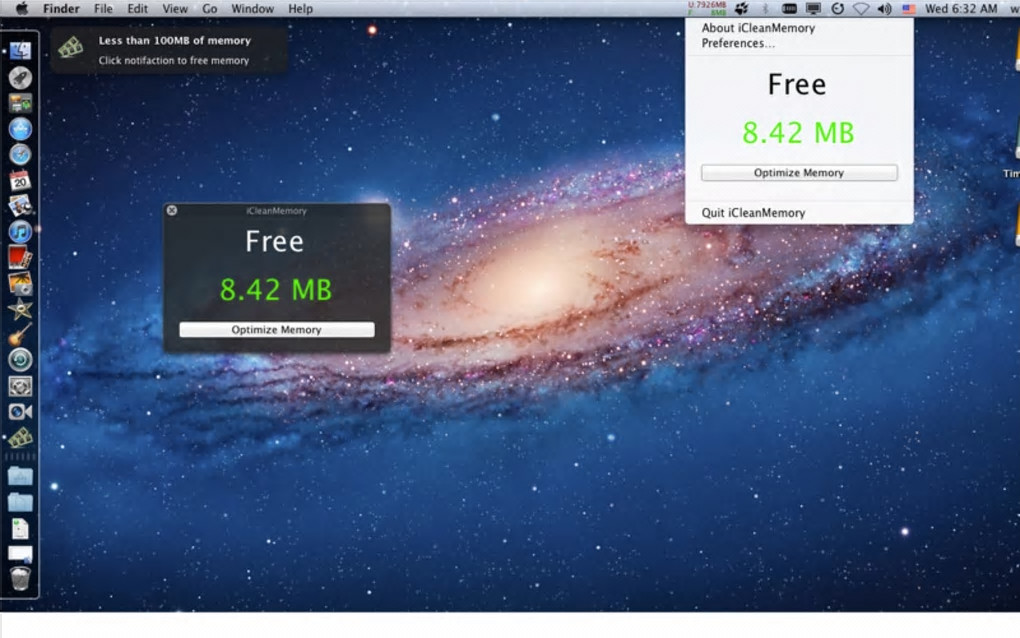Launch iTunes music note icon

pos(20,232)
